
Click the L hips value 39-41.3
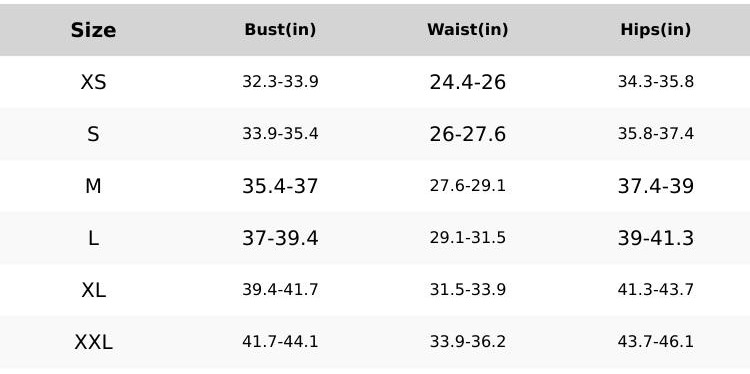[655, 238]
